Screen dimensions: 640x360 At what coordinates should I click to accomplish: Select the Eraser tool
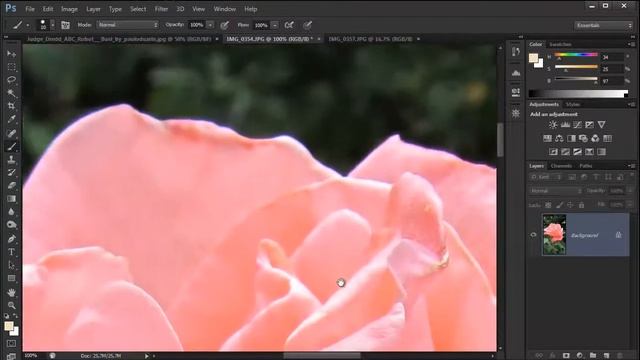[x=11, y=186]
